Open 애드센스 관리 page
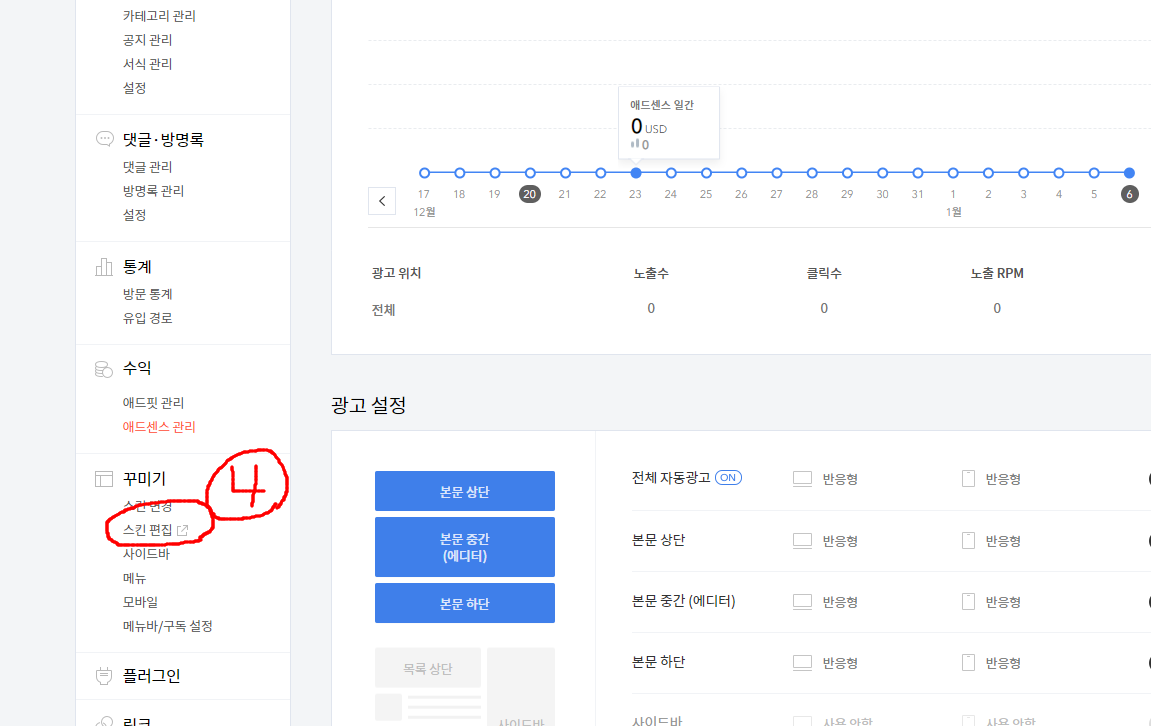The image size is (1151, 726). (159, 426)
